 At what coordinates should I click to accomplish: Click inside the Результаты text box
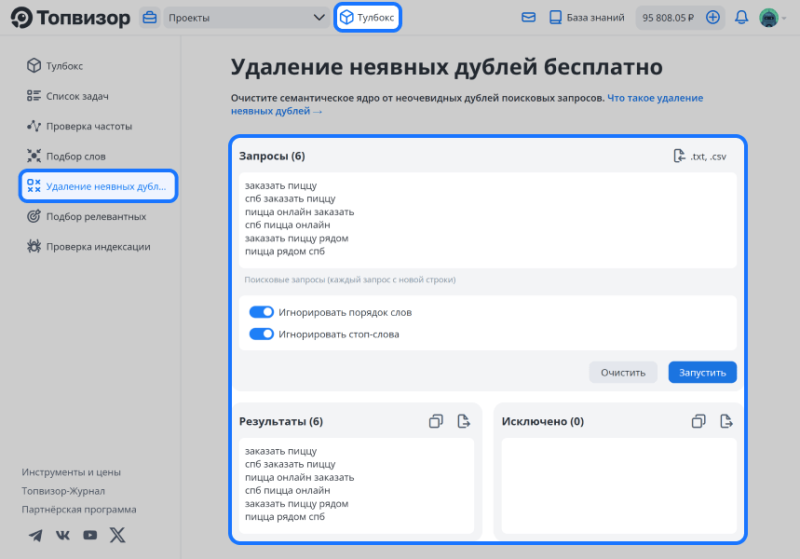tap(356, 486)
